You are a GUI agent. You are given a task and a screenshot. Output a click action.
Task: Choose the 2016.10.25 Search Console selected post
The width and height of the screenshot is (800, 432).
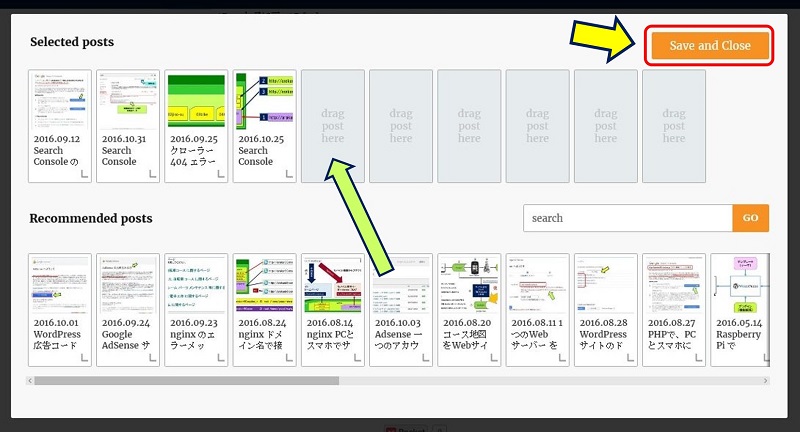point(264,126)
